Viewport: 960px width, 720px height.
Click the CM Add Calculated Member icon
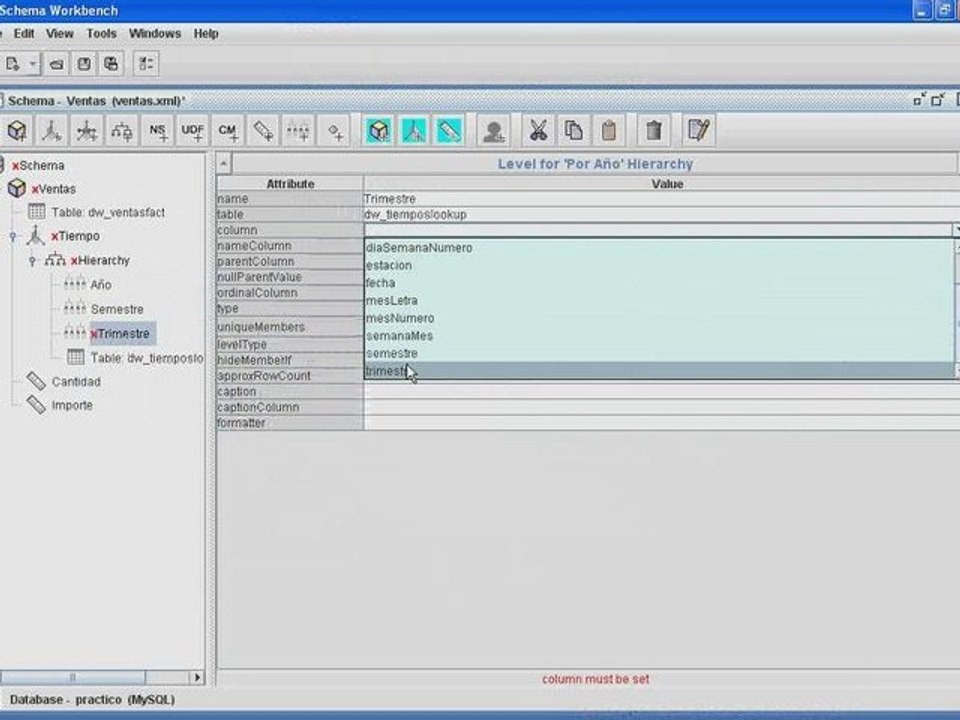click(x=228, y=130)
